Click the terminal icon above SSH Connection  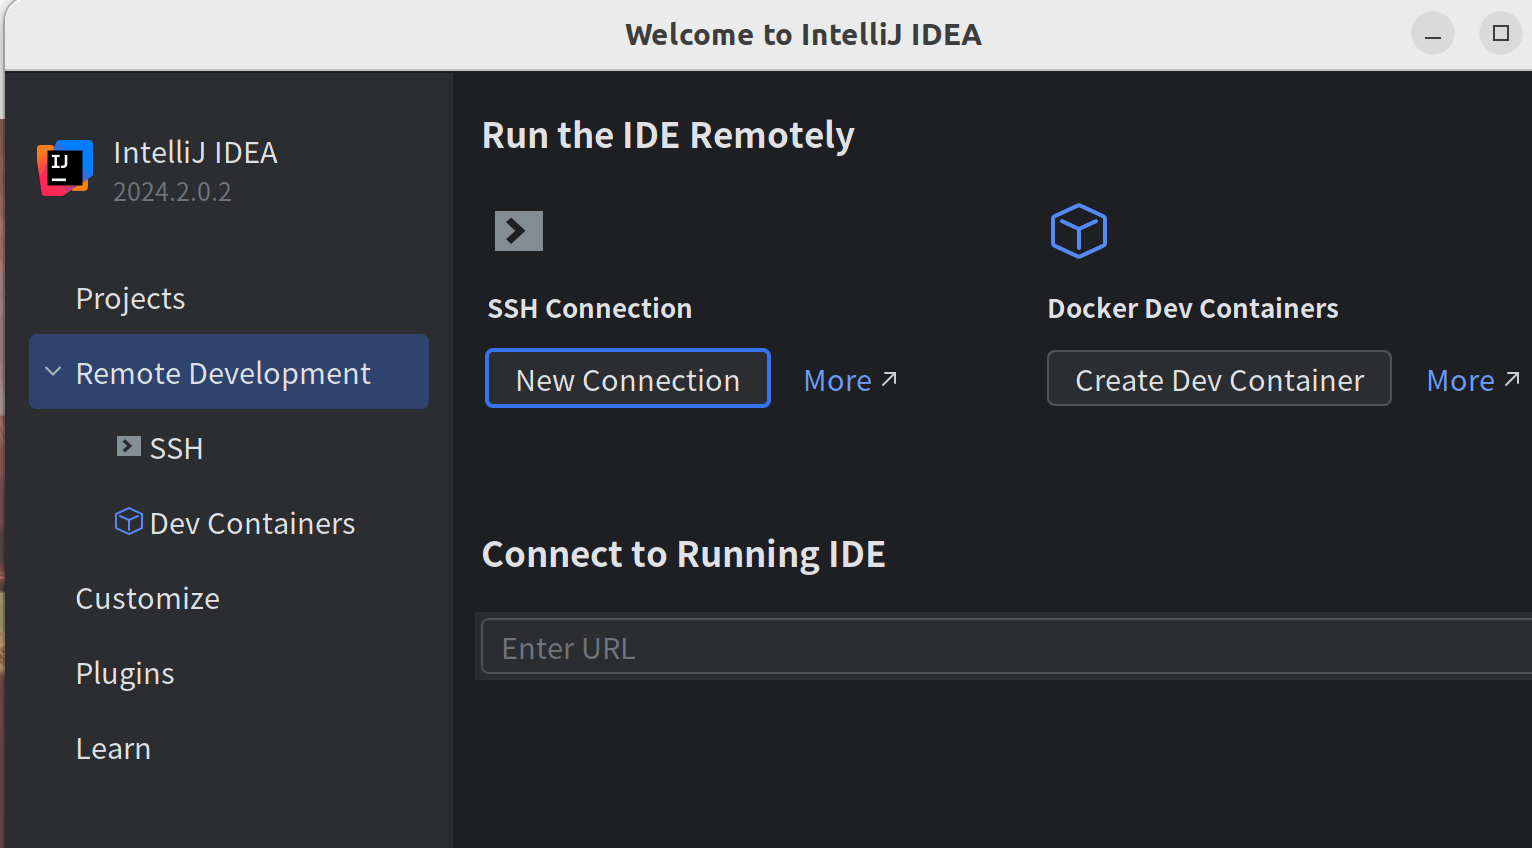[518, 231]
